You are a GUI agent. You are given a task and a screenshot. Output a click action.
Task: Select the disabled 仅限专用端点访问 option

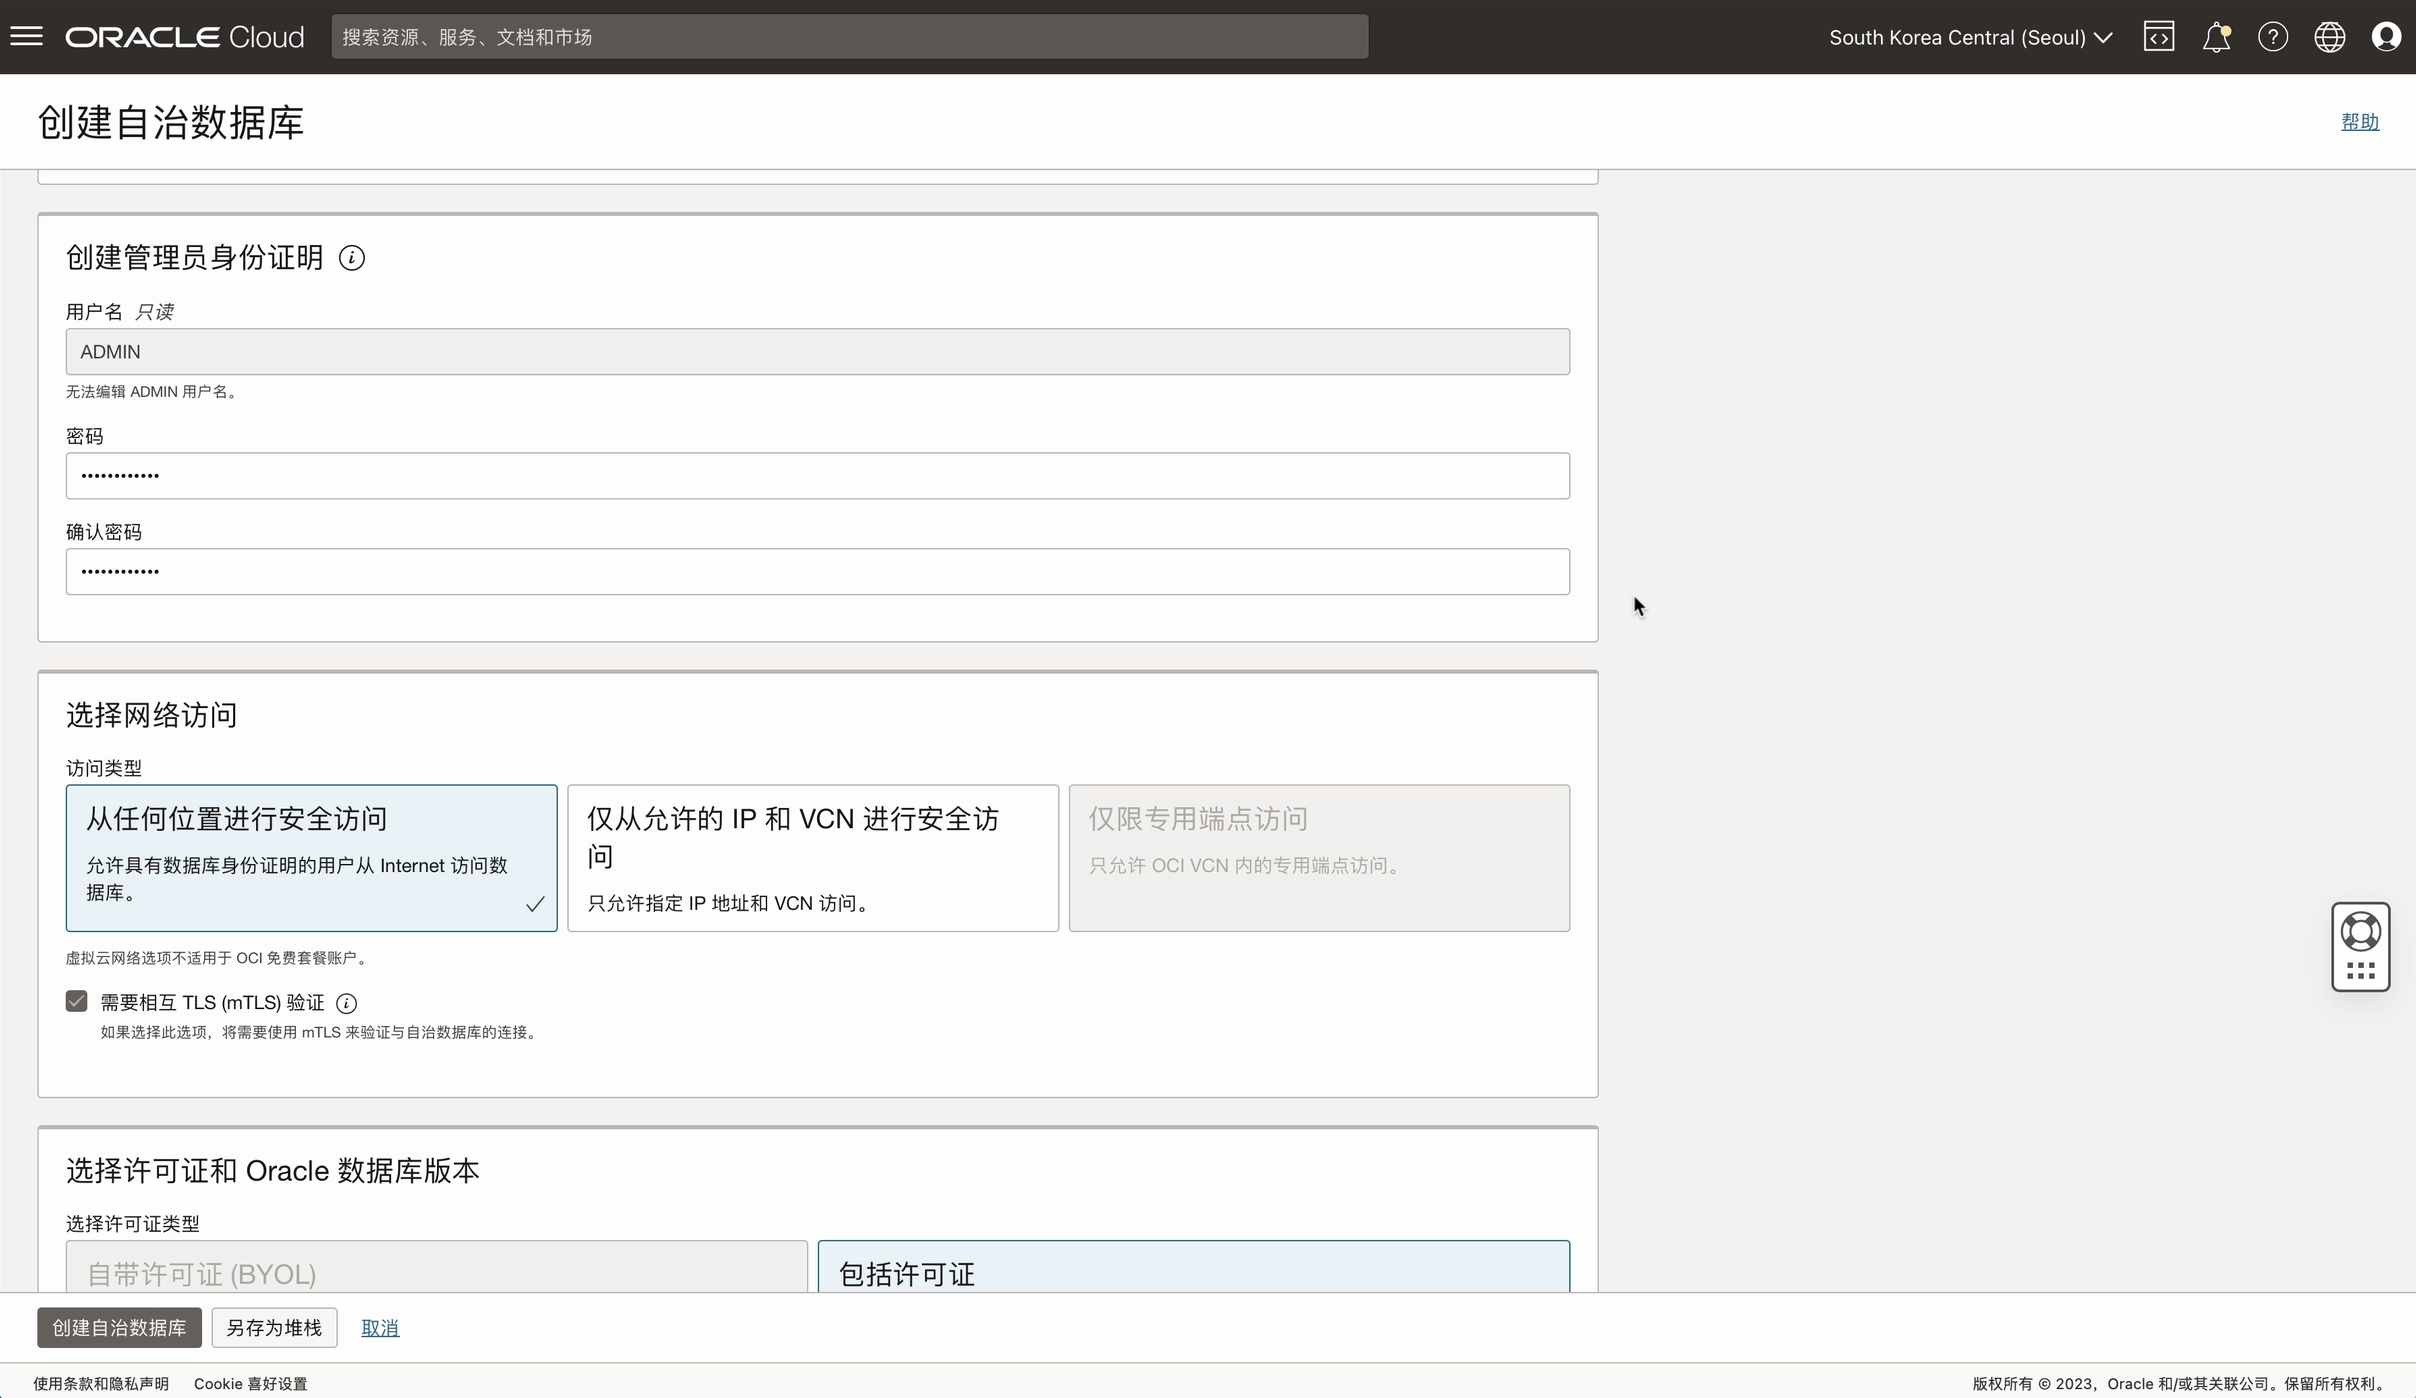point(1319,858)
